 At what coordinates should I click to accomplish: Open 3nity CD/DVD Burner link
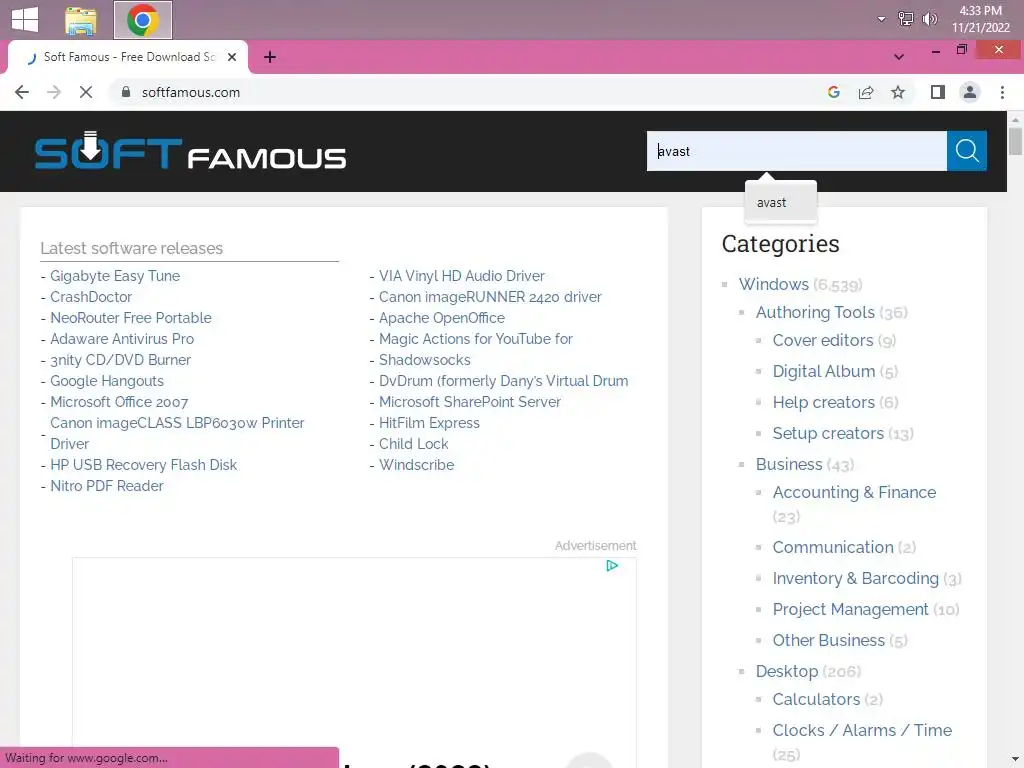pyautogui.click(x=121, y=360)
